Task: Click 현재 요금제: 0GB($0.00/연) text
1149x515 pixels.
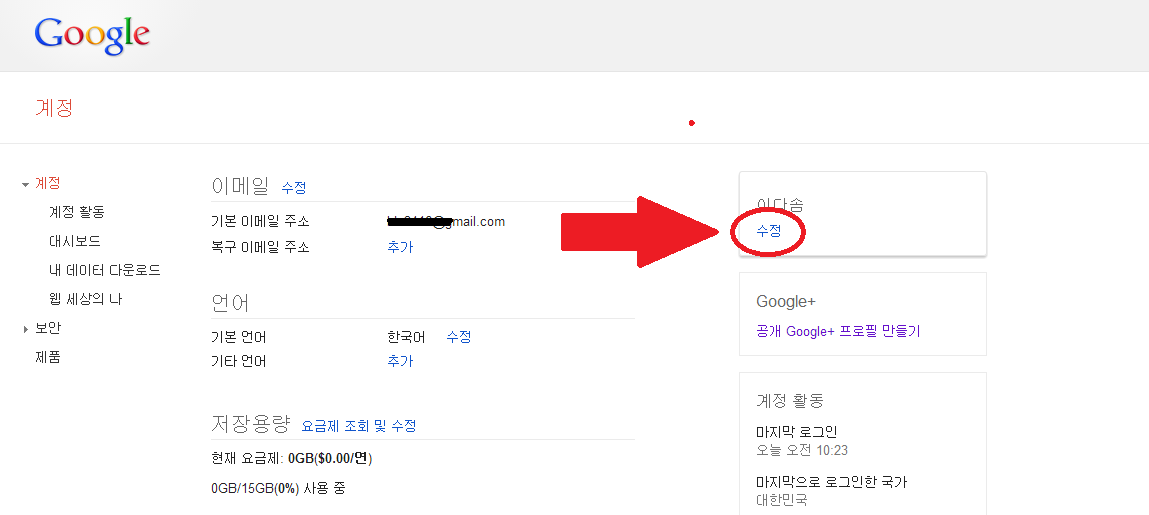Action: pos(292,459)
